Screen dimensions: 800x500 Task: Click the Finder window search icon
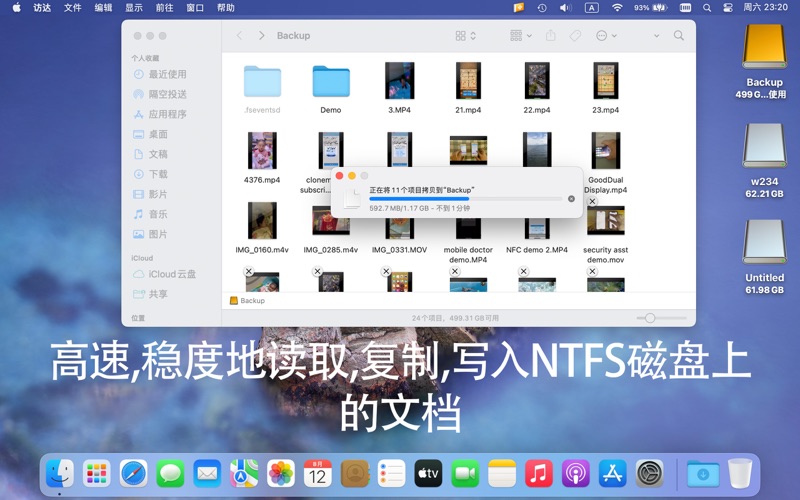[x=679, y=36]
